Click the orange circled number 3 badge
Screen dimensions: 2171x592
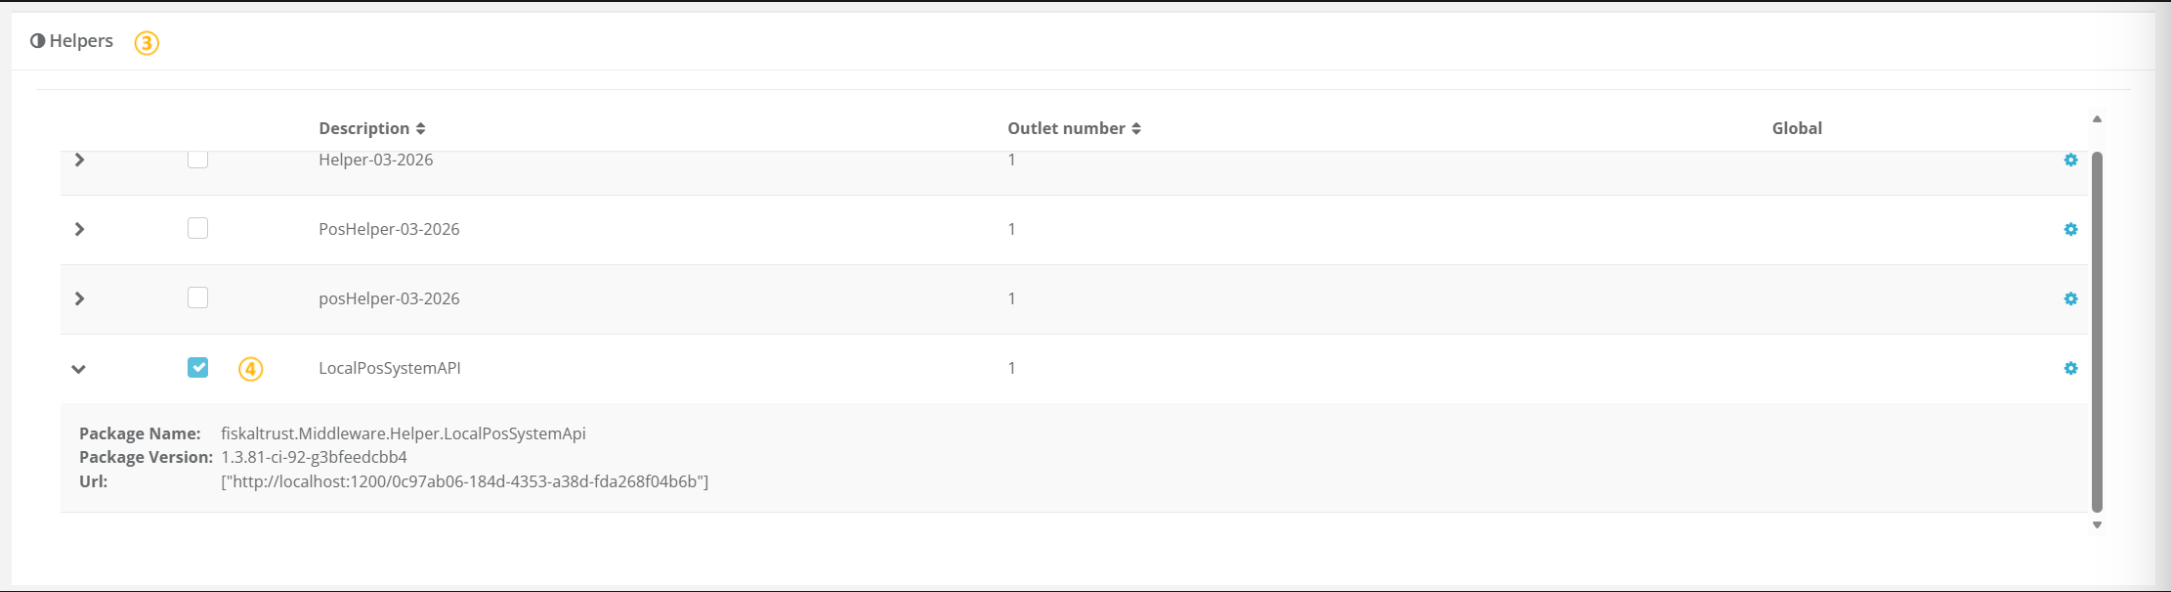(147, 43)
